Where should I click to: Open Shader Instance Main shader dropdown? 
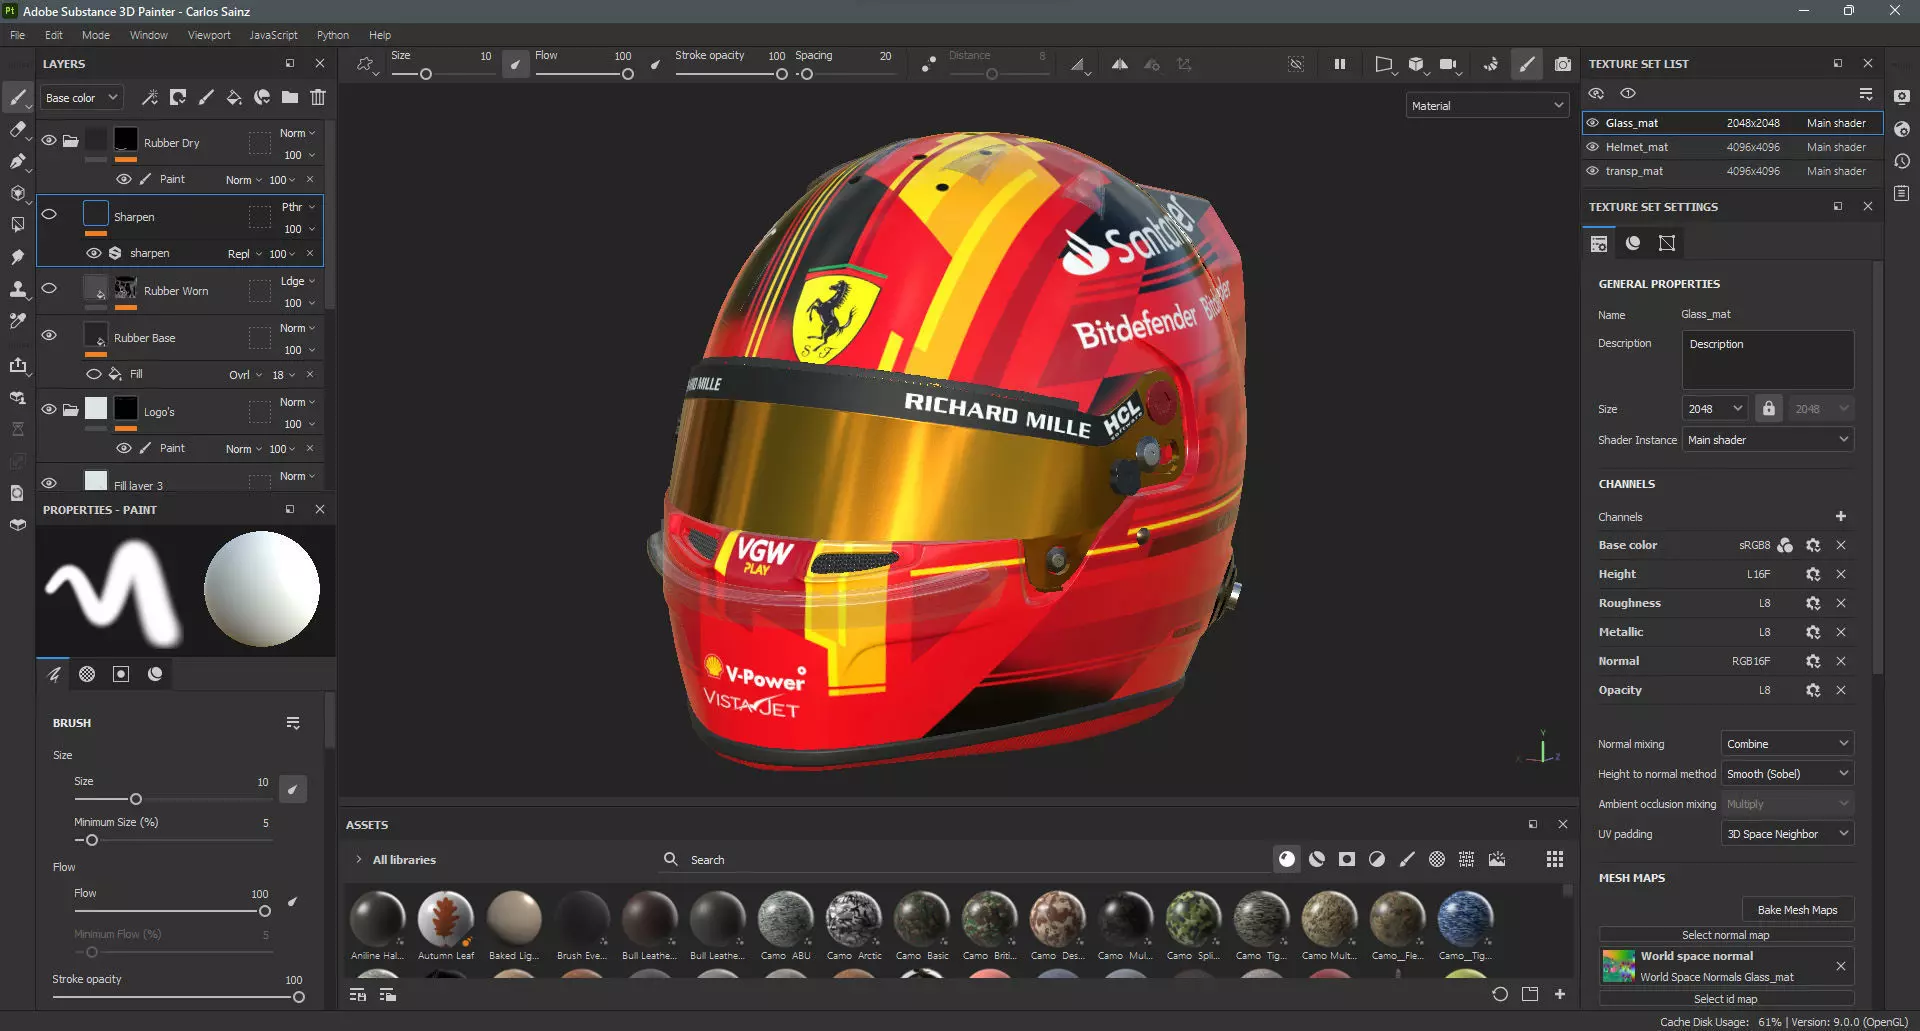click(x=1768, y=439)
